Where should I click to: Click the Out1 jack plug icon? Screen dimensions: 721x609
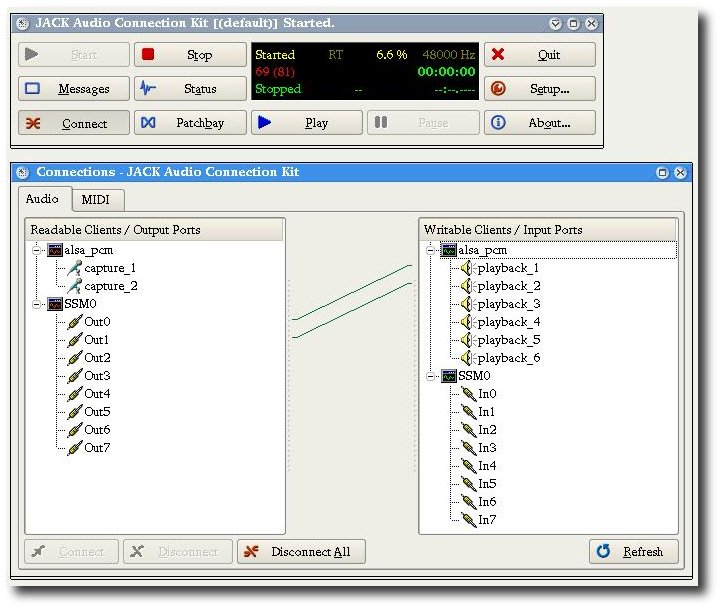[74, 340]
